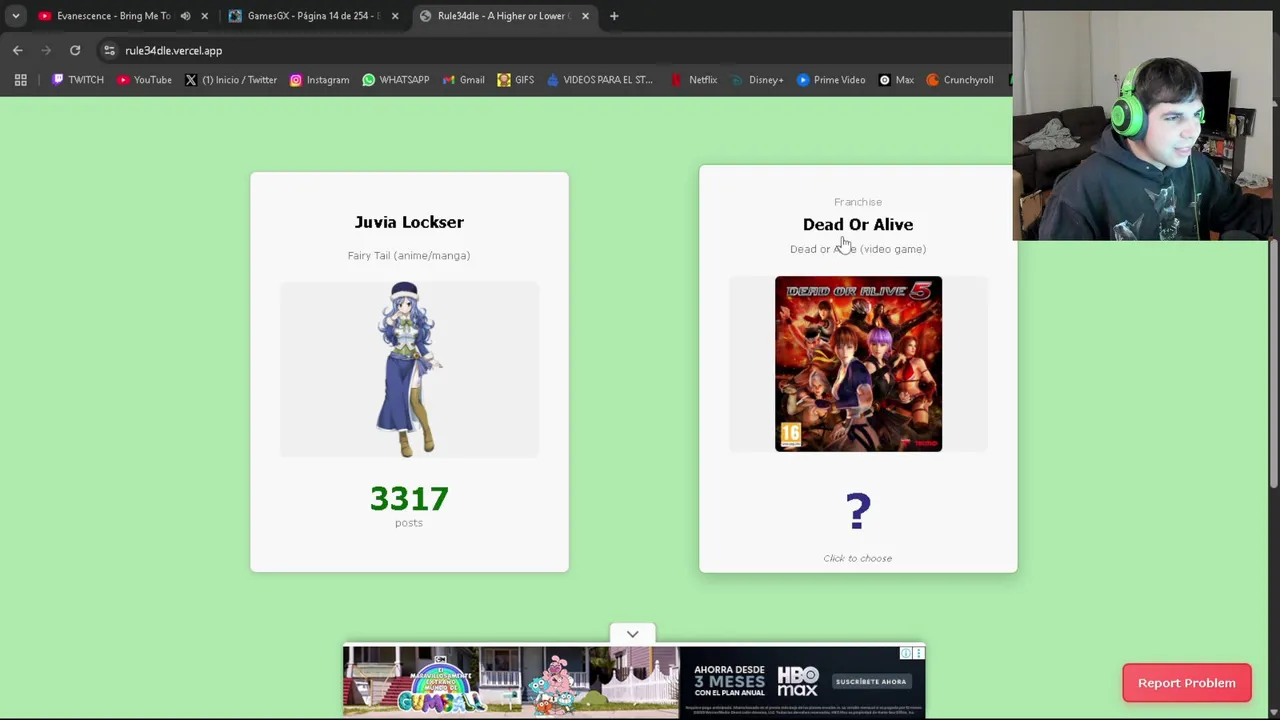
Task: Close the Evanescence tab
Action: 204,16
